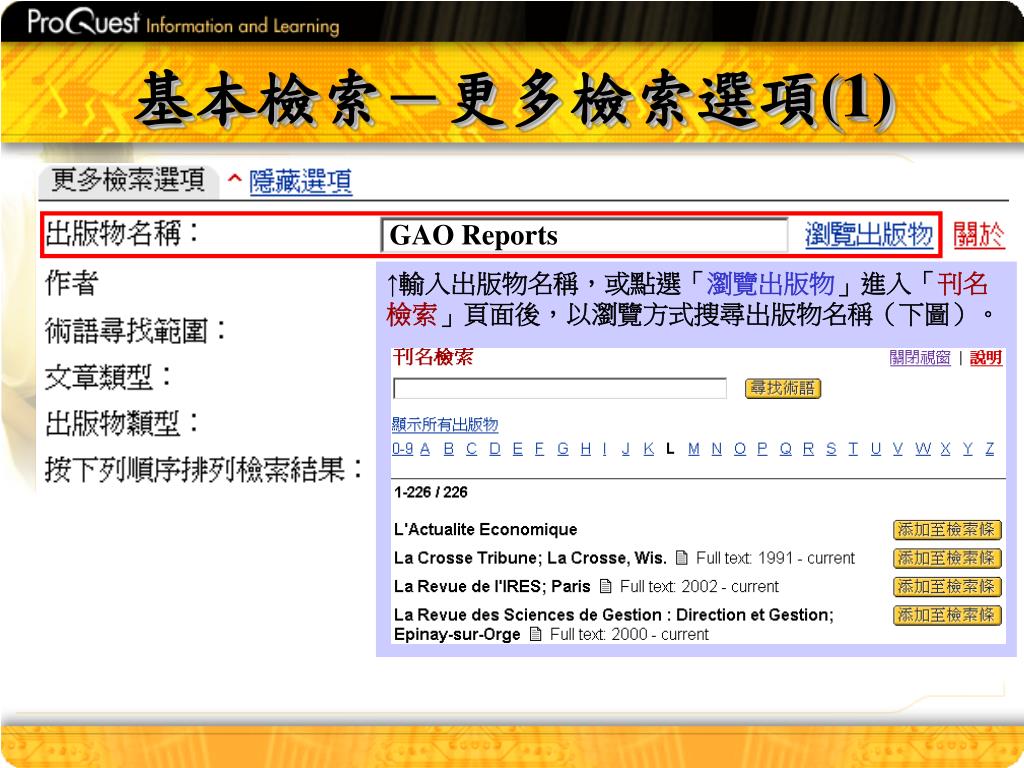This screenshot has height=768, width=1024.
Task: Select letter A in the alphabet index
Action: (425, 449)
